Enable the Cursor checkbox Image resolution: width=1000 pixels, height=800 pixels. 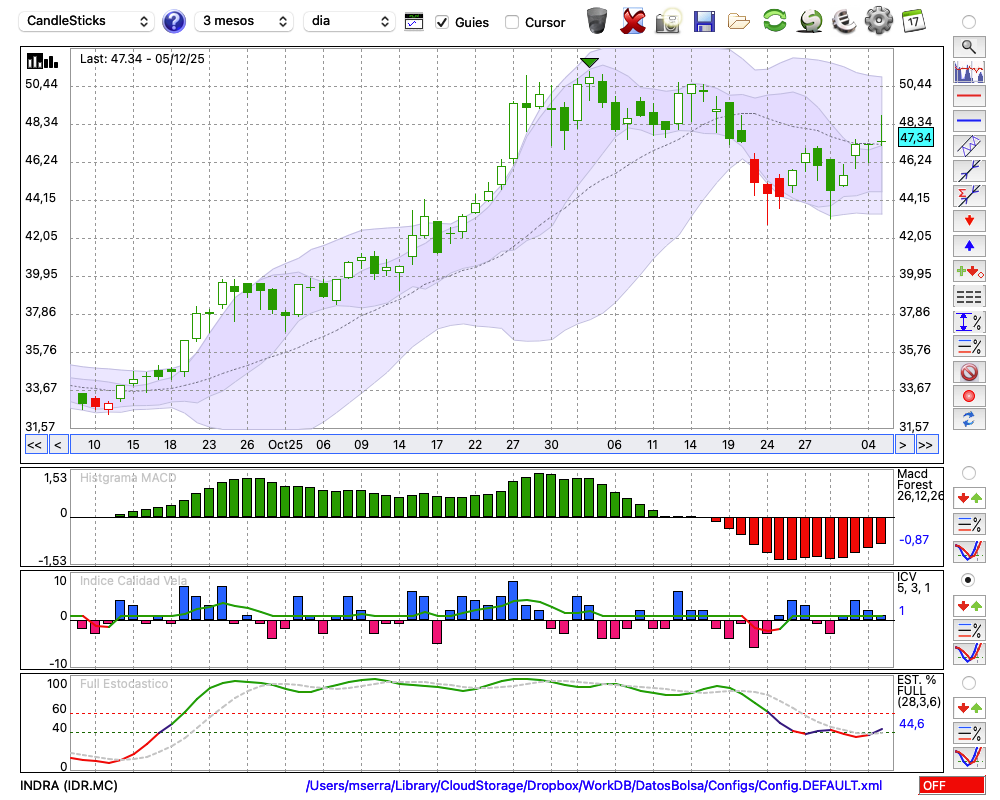[512, 22]
